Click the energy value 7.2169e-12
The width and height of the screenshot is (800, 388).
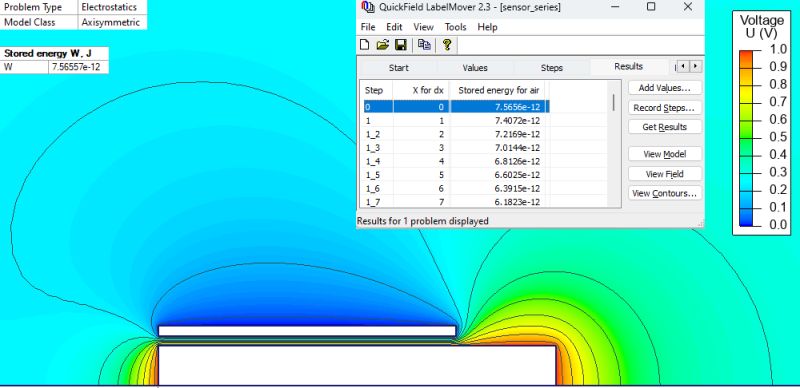pos(517,134)
